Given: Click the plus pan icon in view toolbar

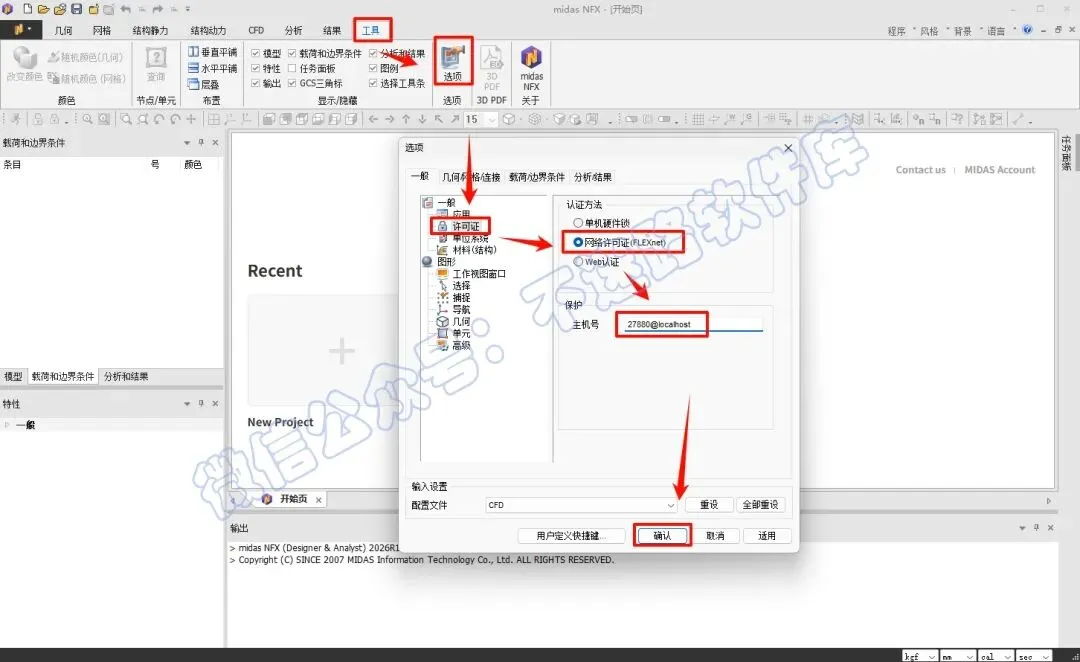Looking at the screenshot, I should [191, 119].
